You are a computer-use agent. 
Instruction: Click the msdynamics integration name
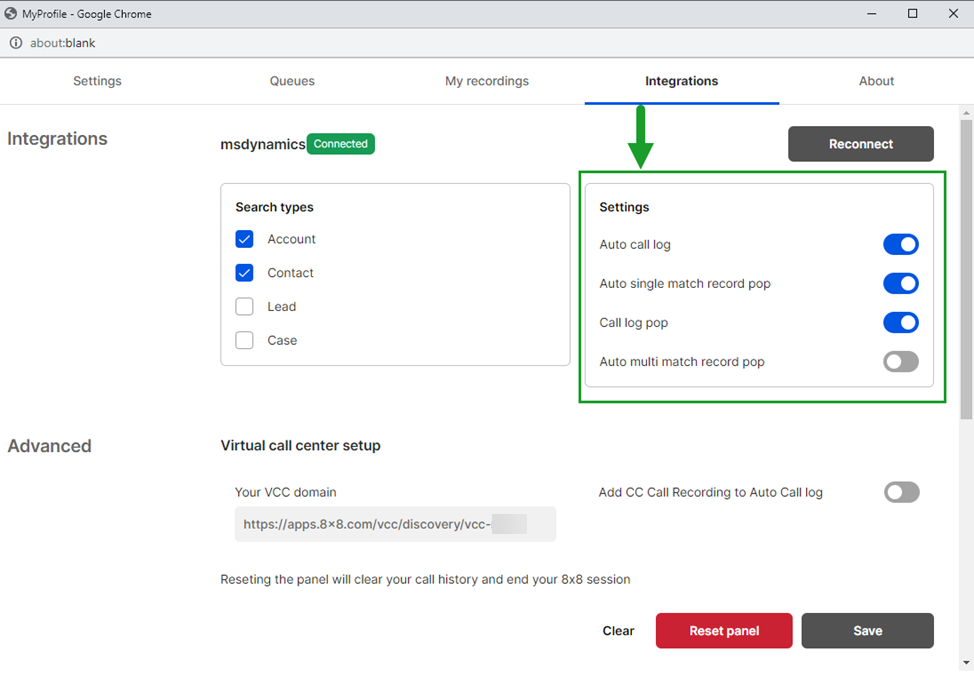tap(263, 144)
